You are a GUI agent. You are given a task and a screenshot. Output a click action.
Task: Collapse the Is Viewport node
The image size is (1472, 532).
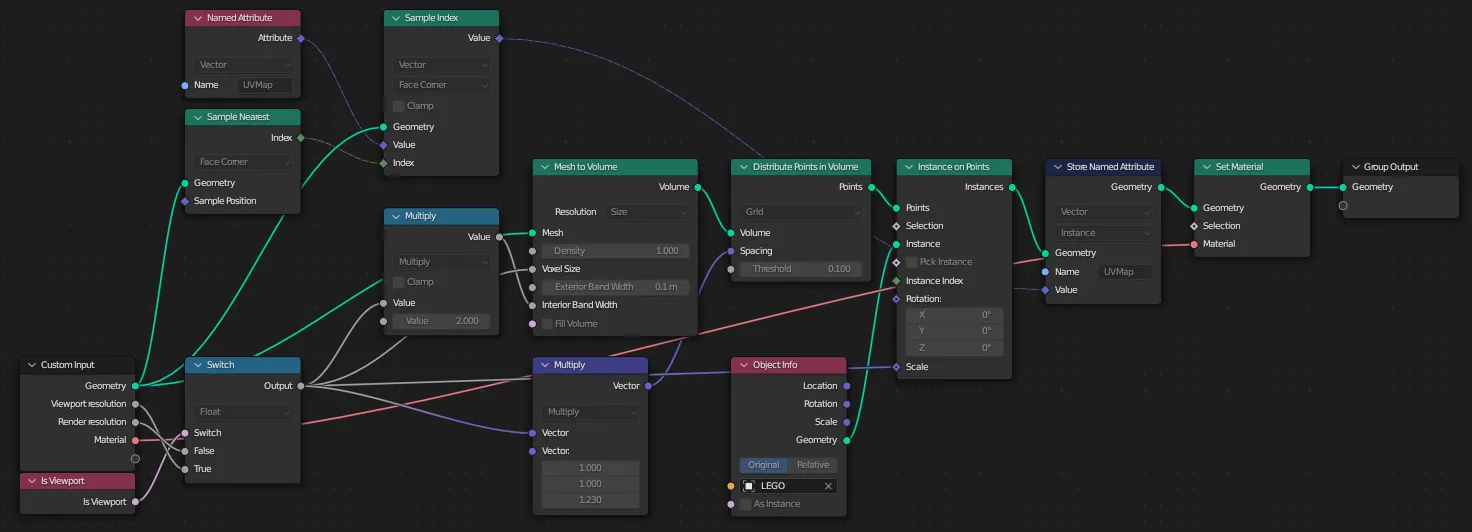(31, 481)
